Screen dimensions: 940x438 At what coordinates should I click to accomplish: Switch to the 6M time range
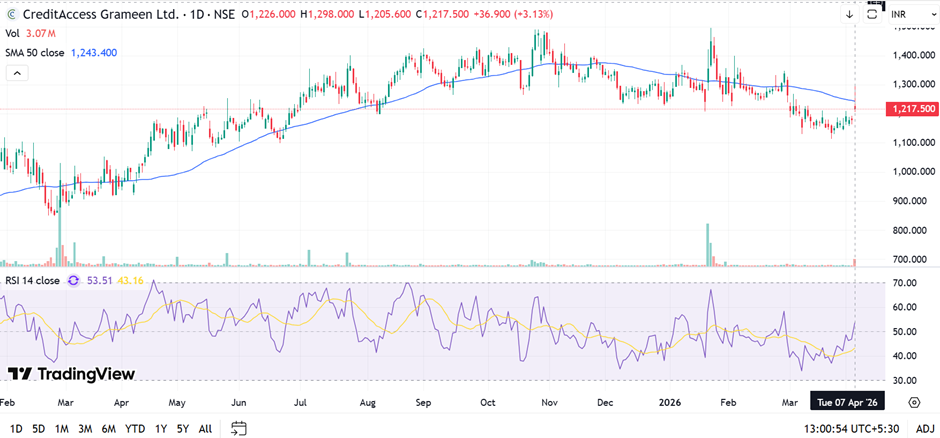[110, 429]
